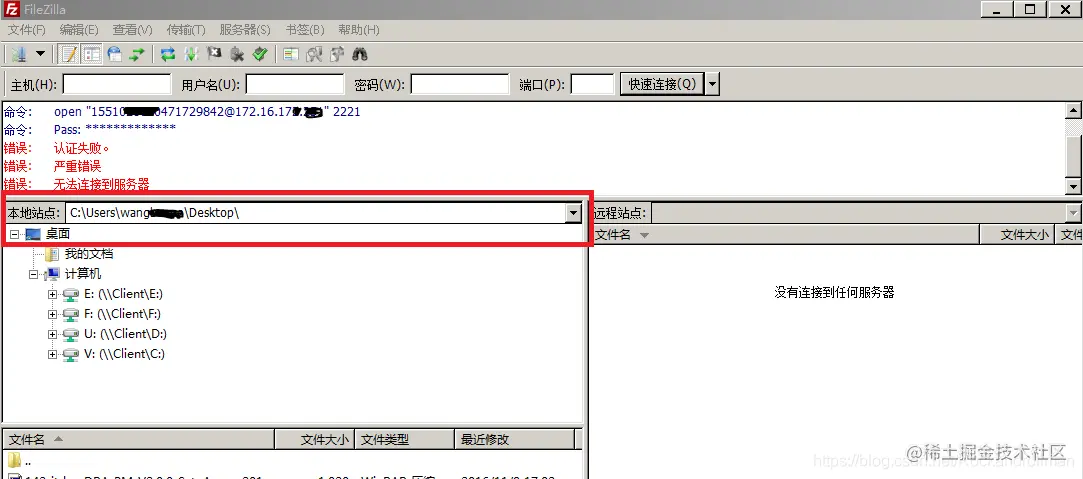Screen dimensions: 1083x479
Task: Open the Site Manager
Action: tap(19, 54)
